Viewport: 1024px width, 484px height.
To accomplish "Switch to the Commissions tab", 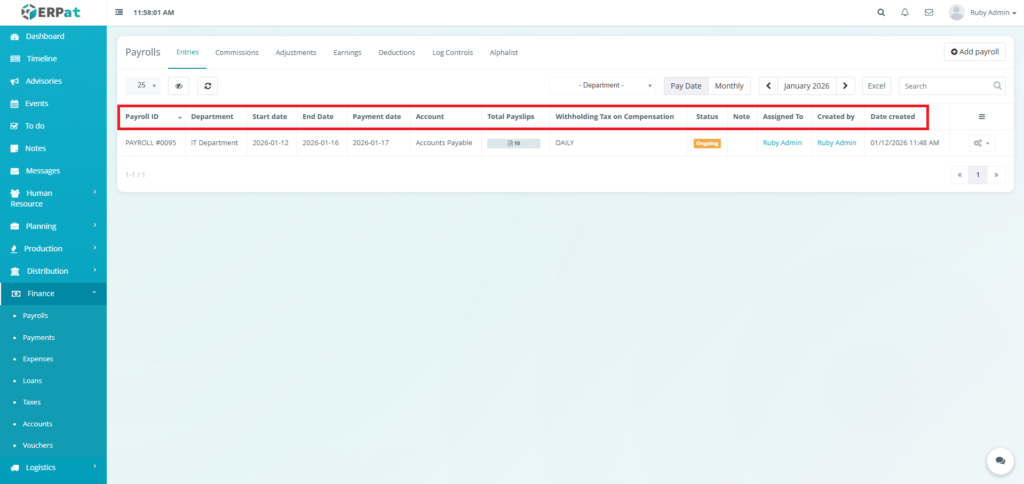I will (237, 52).
